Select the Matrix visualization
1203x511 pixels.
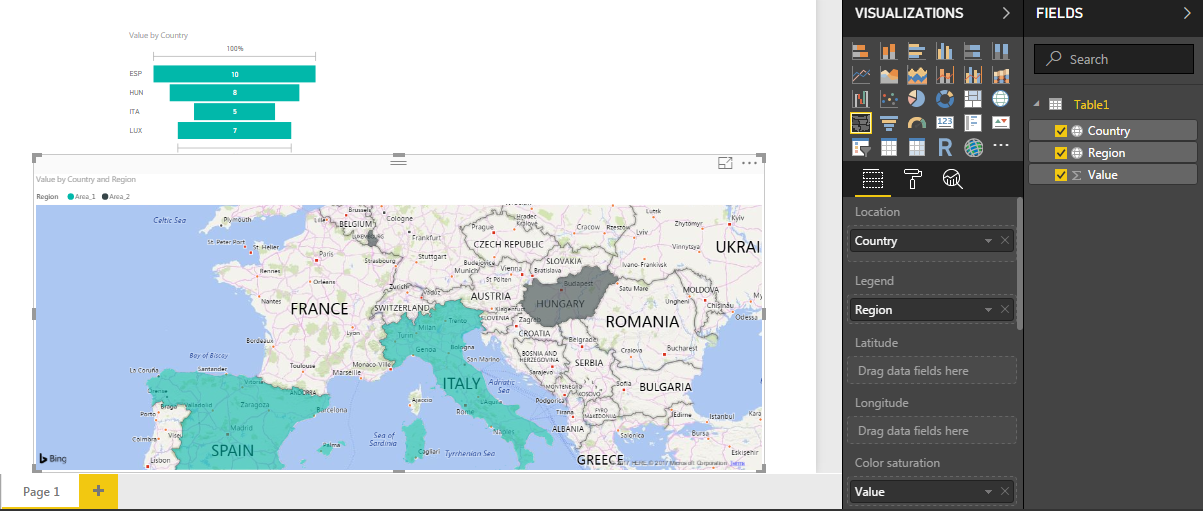(916, 148)
